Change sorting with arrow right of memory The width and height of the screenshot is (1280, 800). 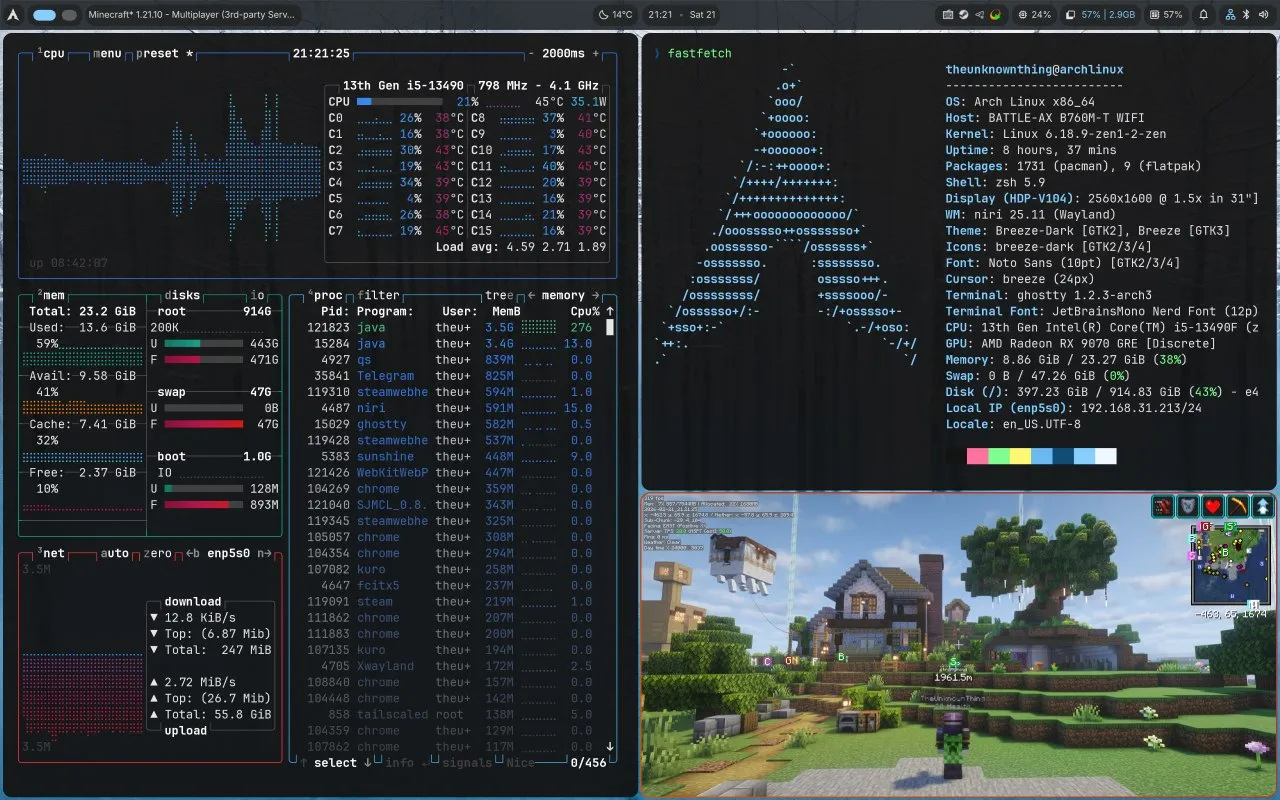click(596, 295)
